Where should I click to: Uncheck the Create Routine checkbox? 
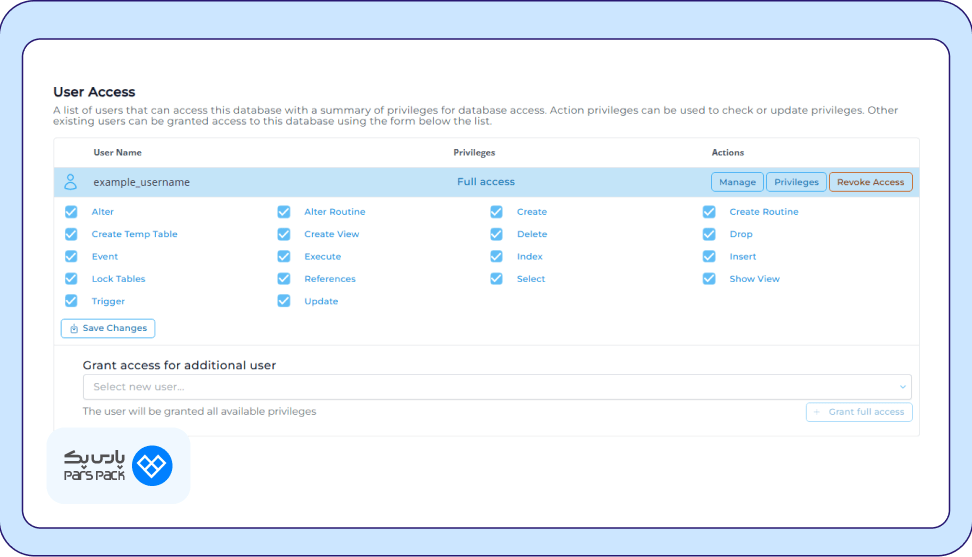pos(709,212)
